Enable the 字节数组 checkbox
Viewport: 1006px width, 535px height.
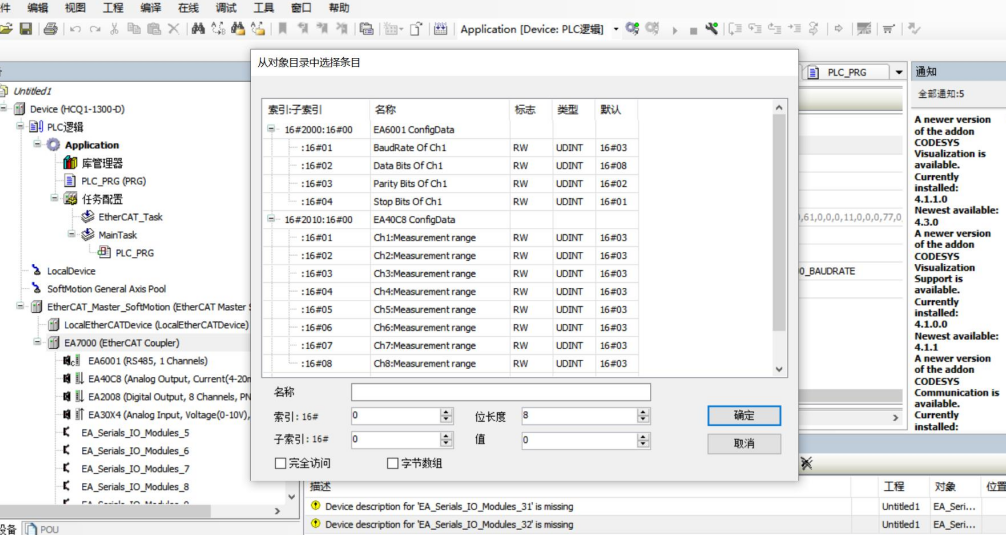point(393,463)
